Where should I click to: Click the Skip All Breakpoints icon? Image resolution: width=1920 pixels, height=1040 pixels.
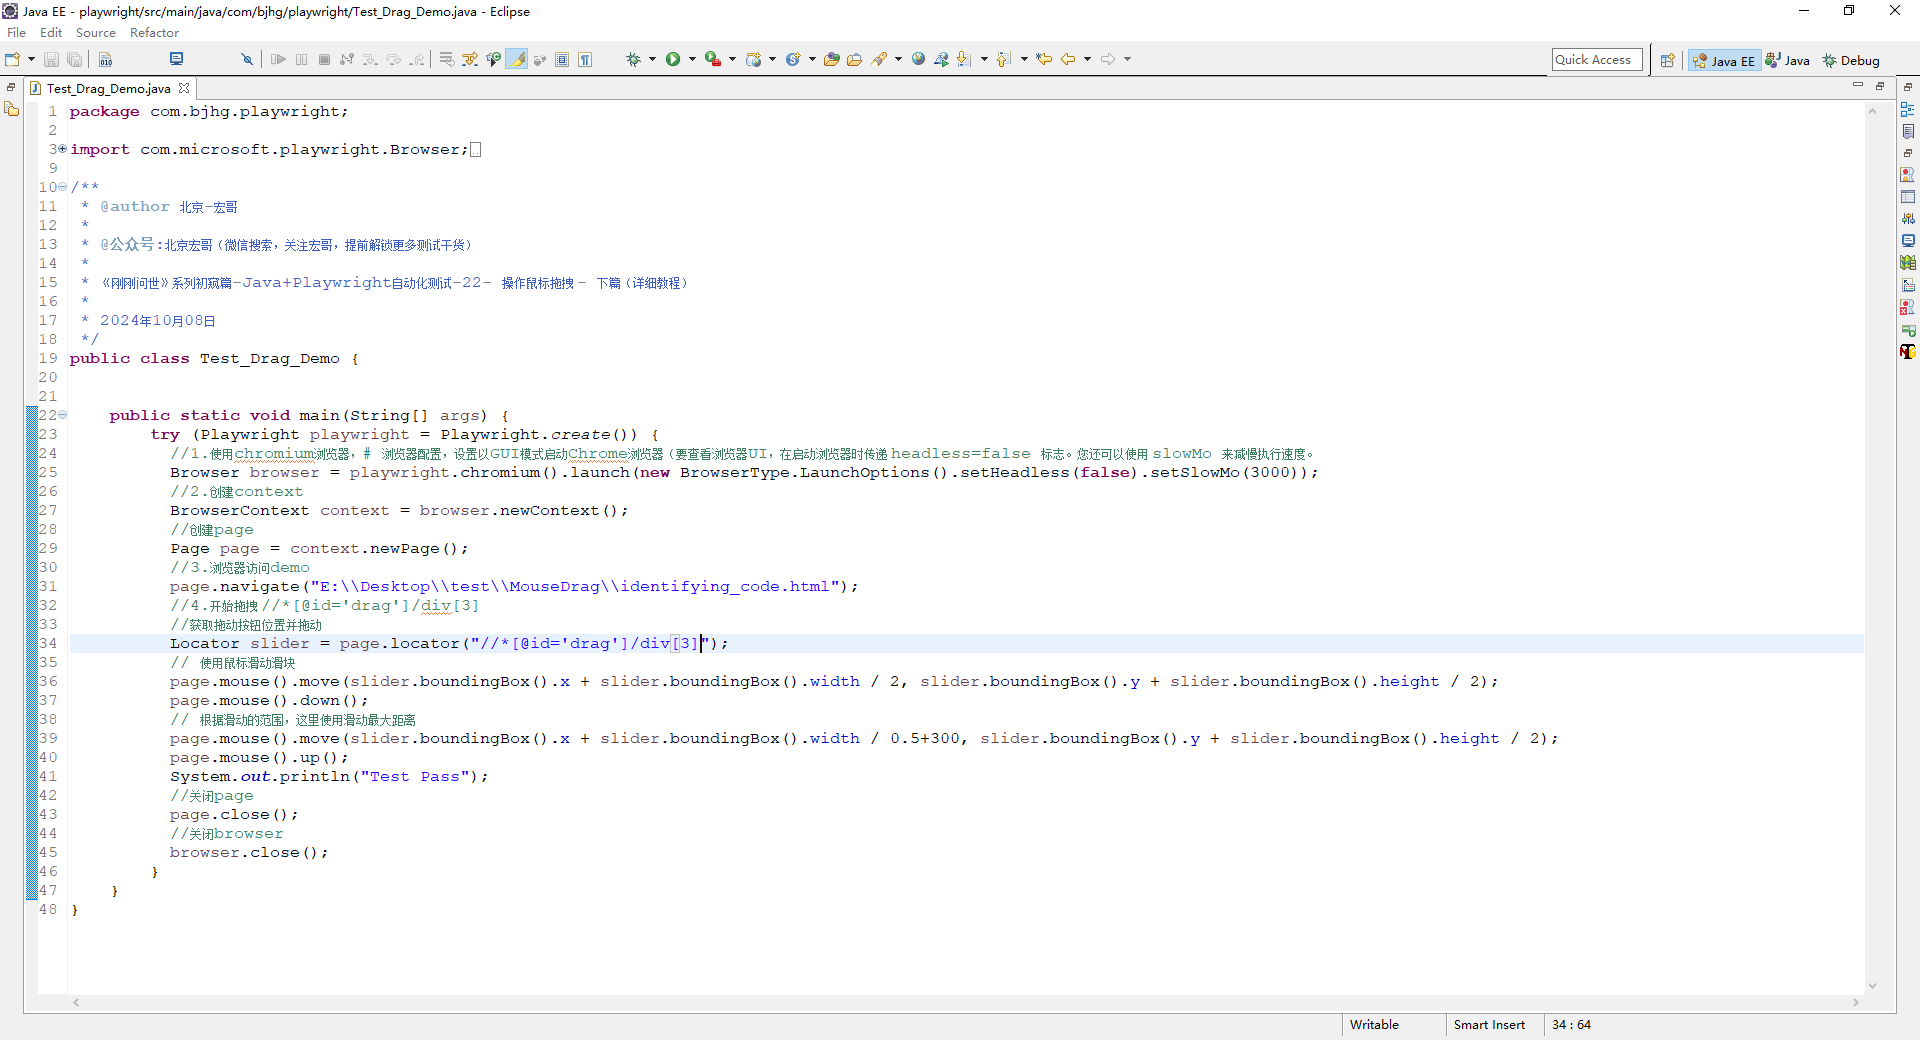(247, 60)
